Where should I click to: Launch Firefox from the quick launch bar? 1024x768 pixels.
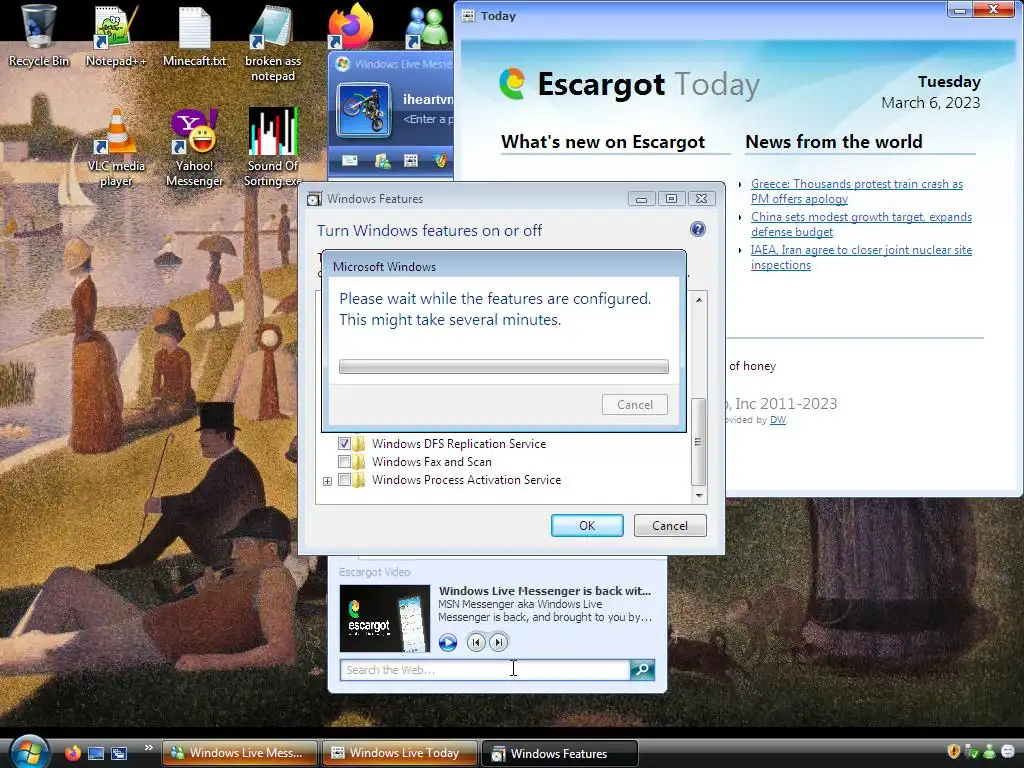coord(72,753)
